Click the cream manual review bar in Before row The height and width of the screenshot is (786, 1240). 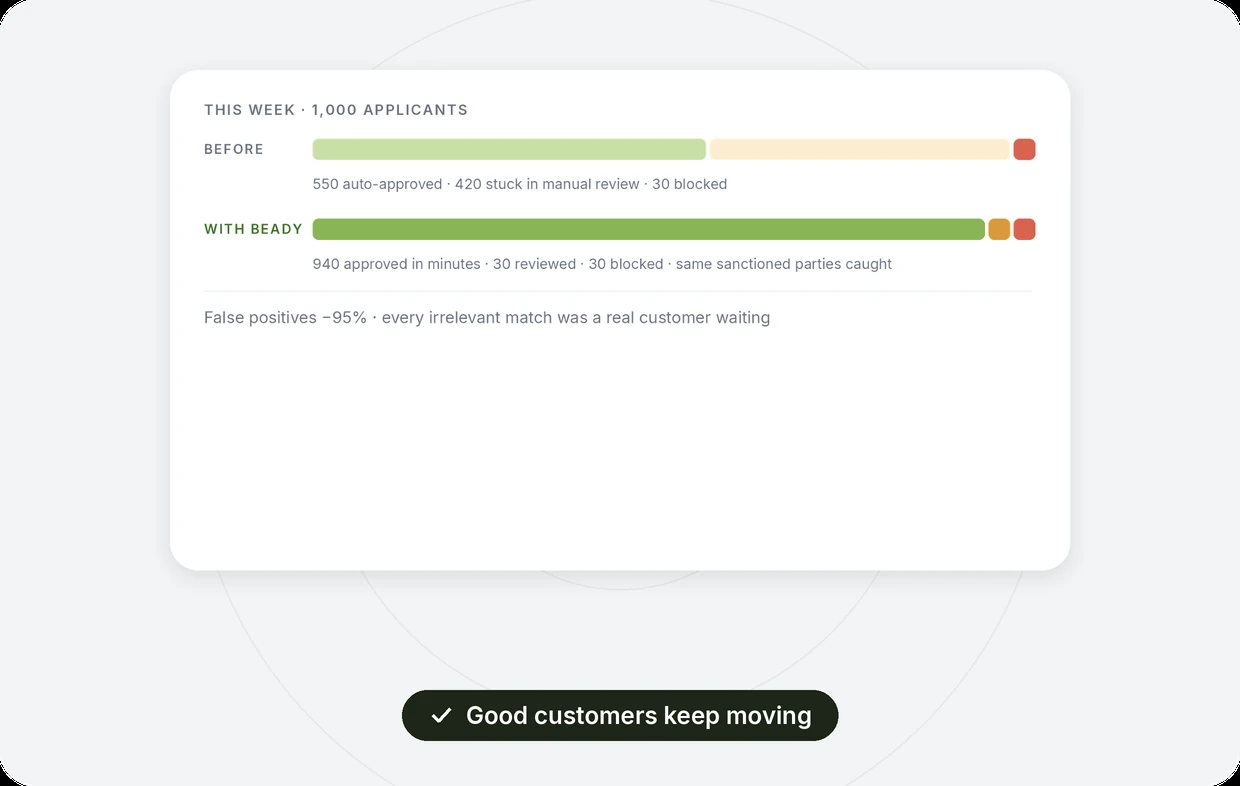coord(860,149)
